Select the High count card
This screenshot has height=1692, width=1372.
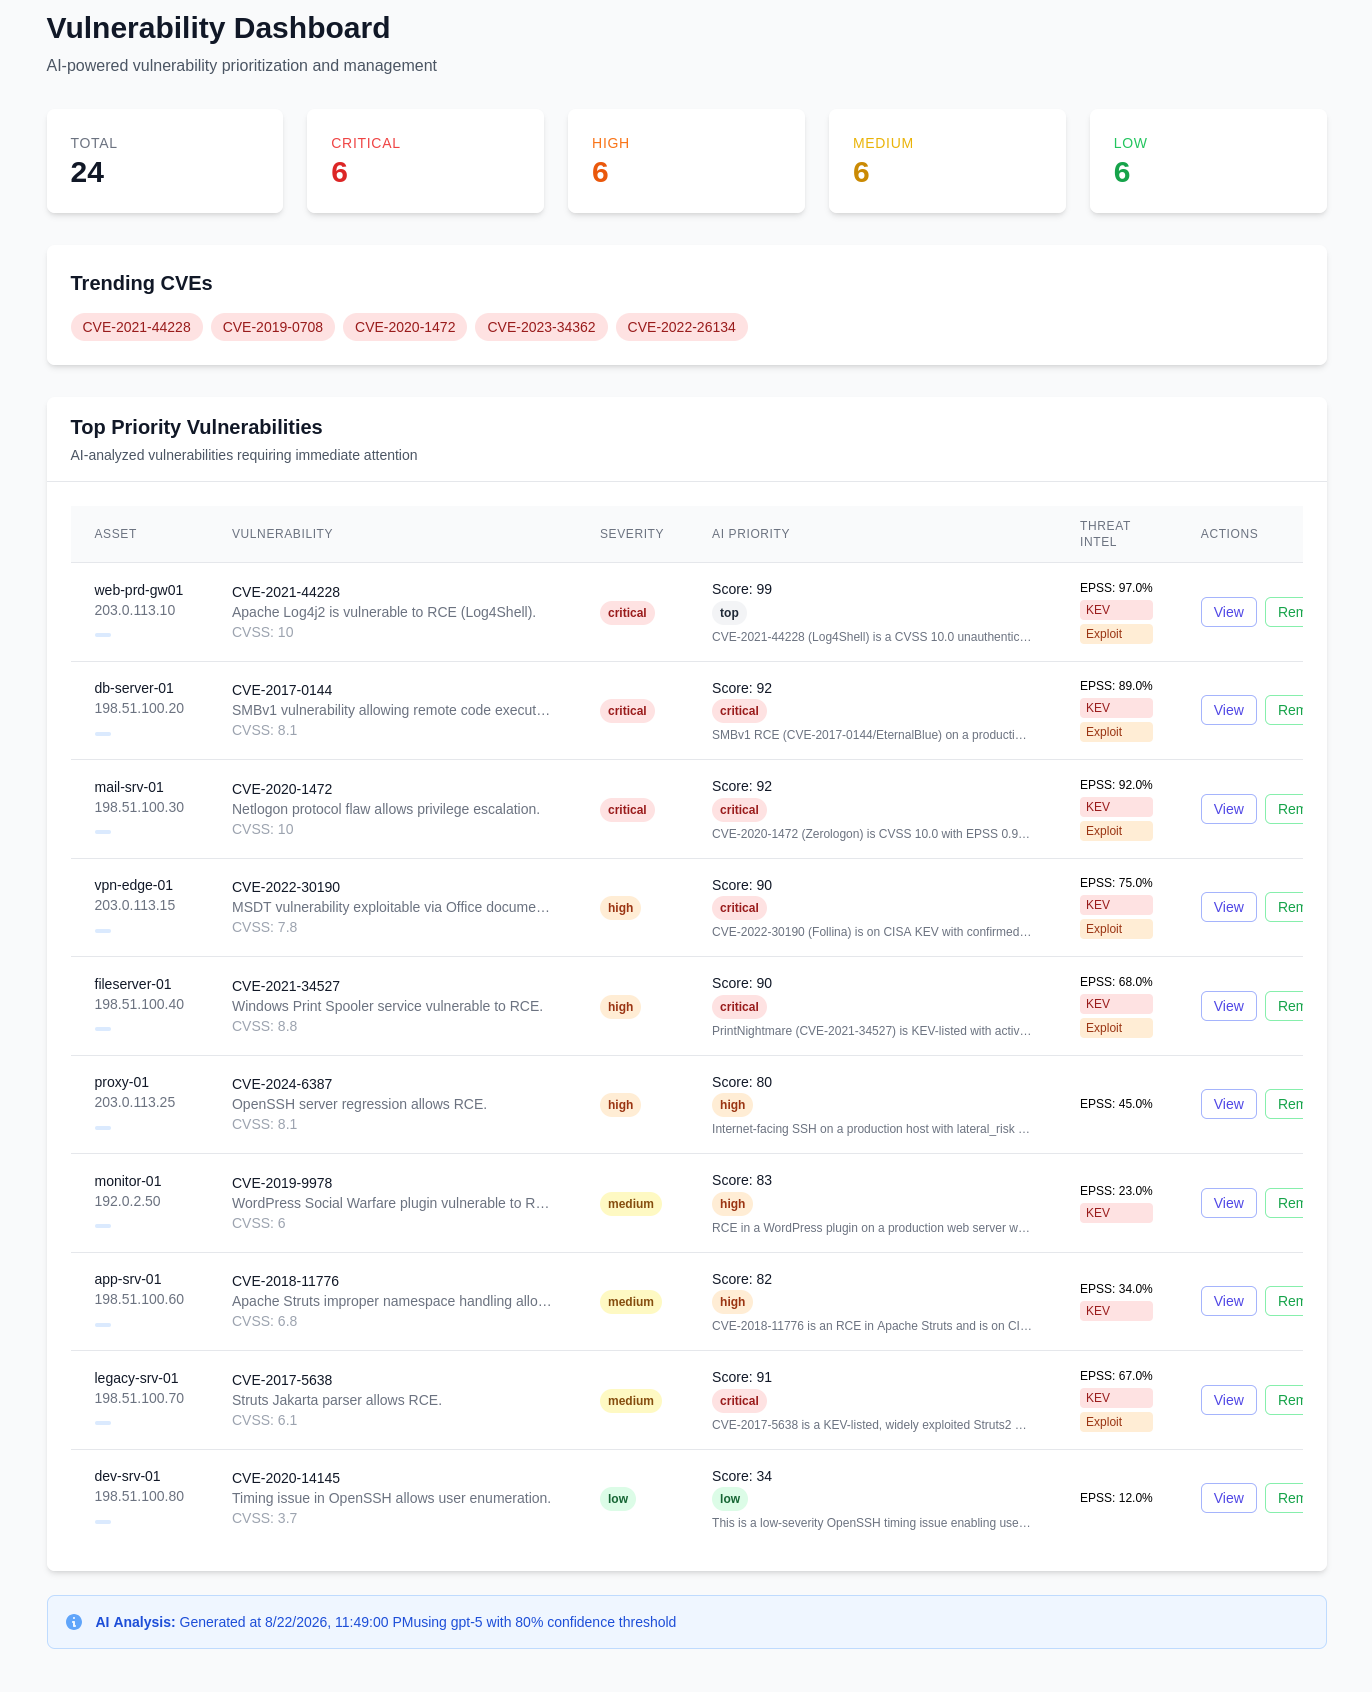coord(686,161)
